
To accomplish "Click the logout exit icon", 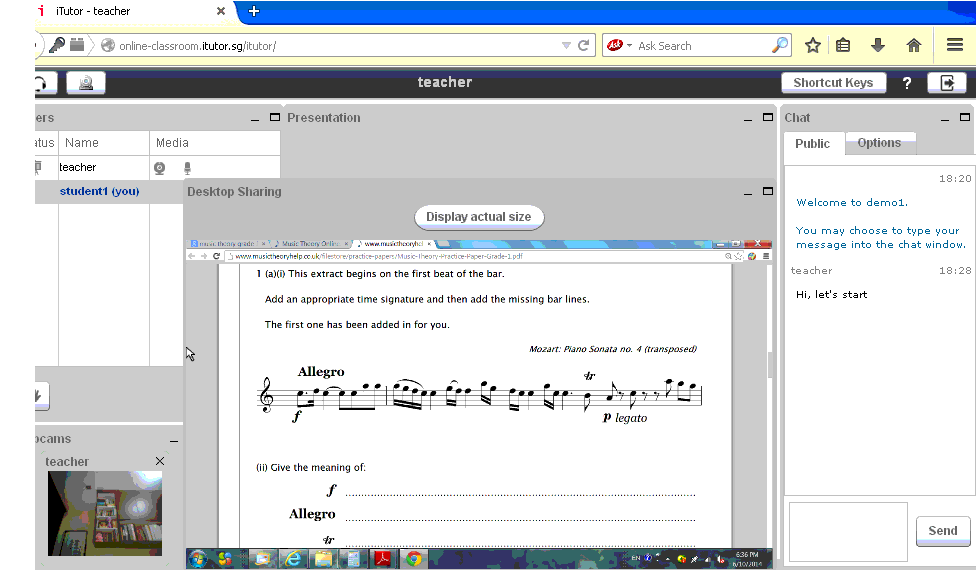I will point(947,83).
